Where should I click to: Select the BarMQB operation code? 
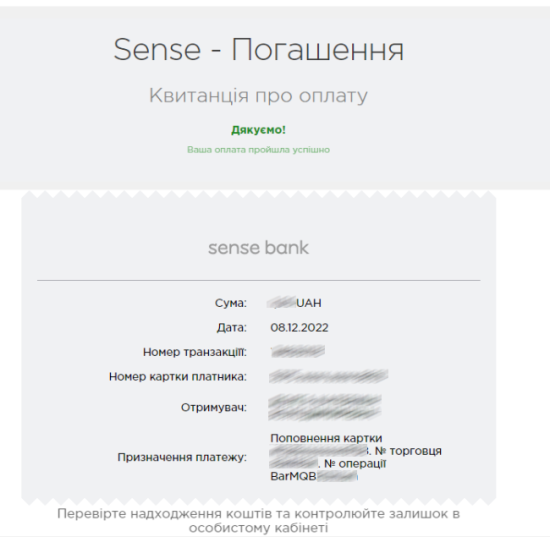pos(314,476)
